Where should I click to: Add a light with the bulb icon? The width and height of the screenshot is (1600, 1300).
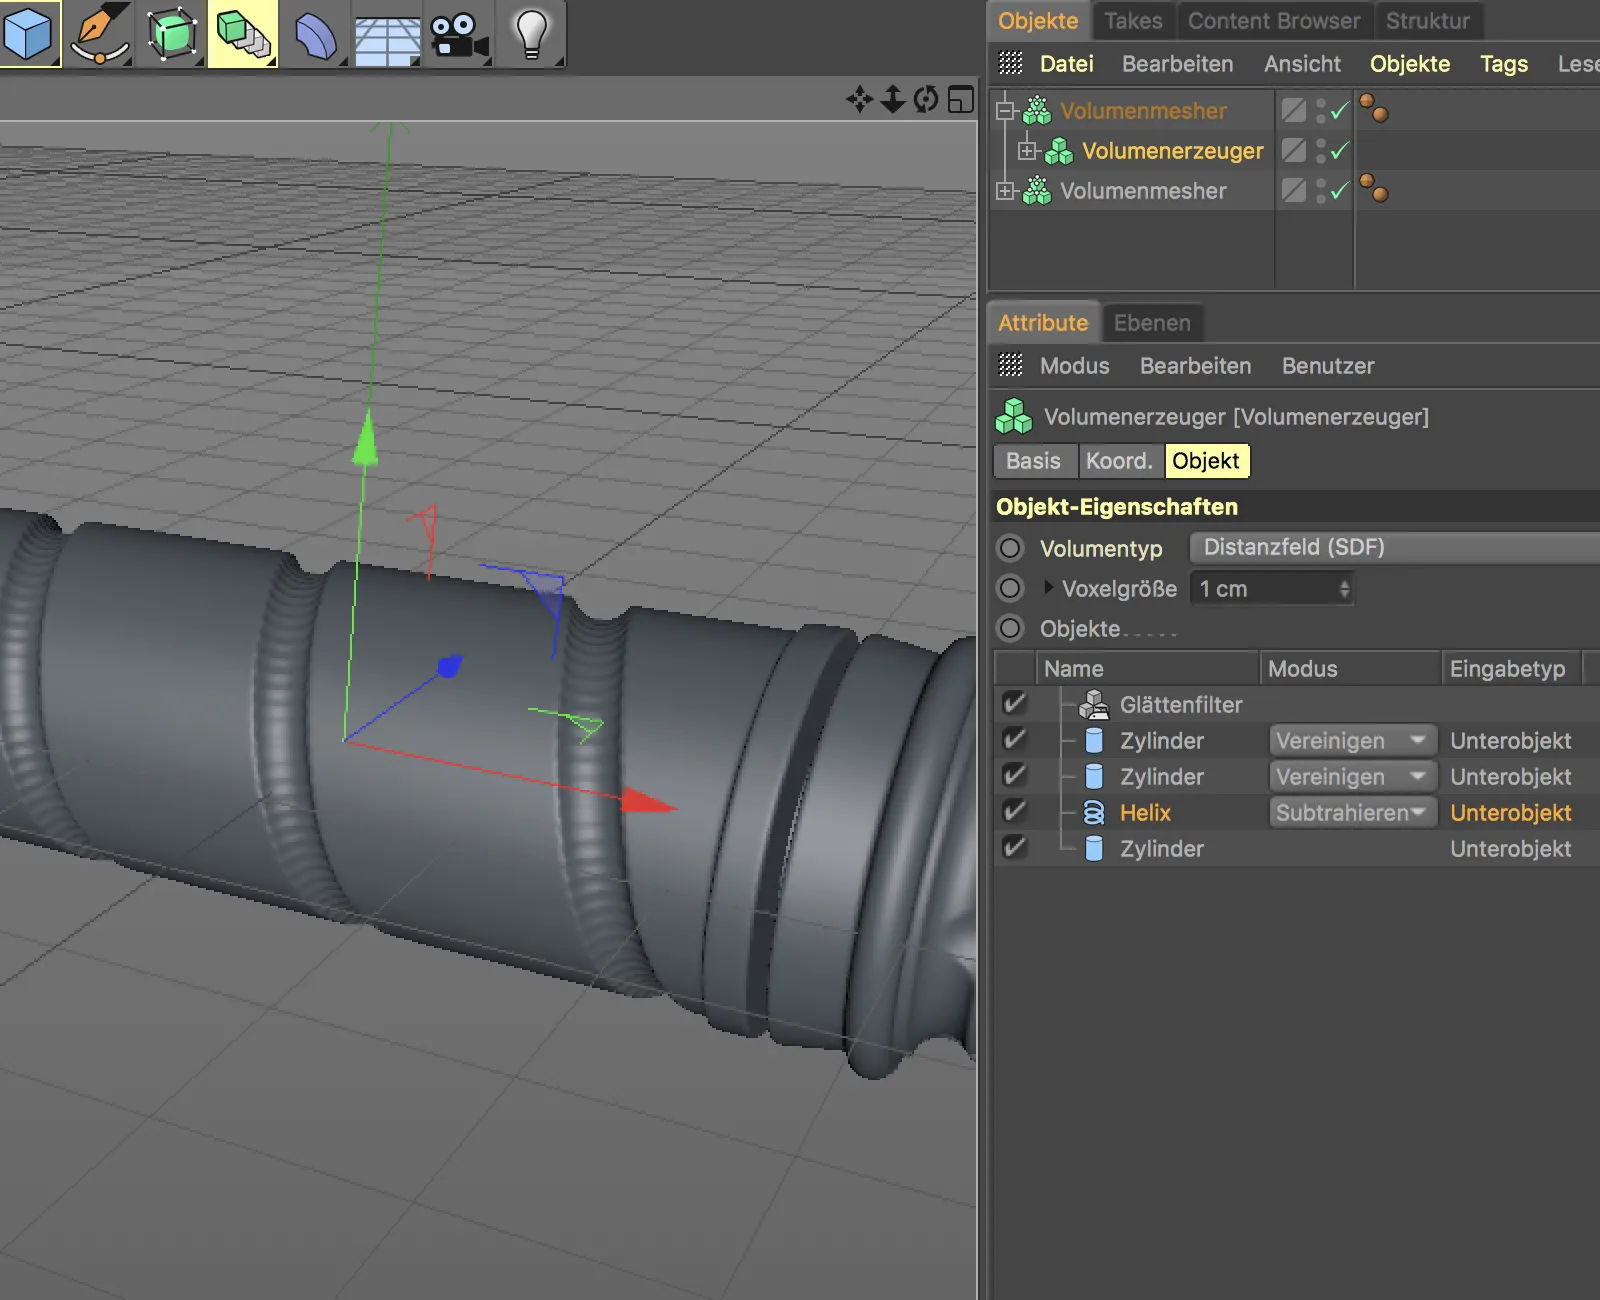[531, 34]
